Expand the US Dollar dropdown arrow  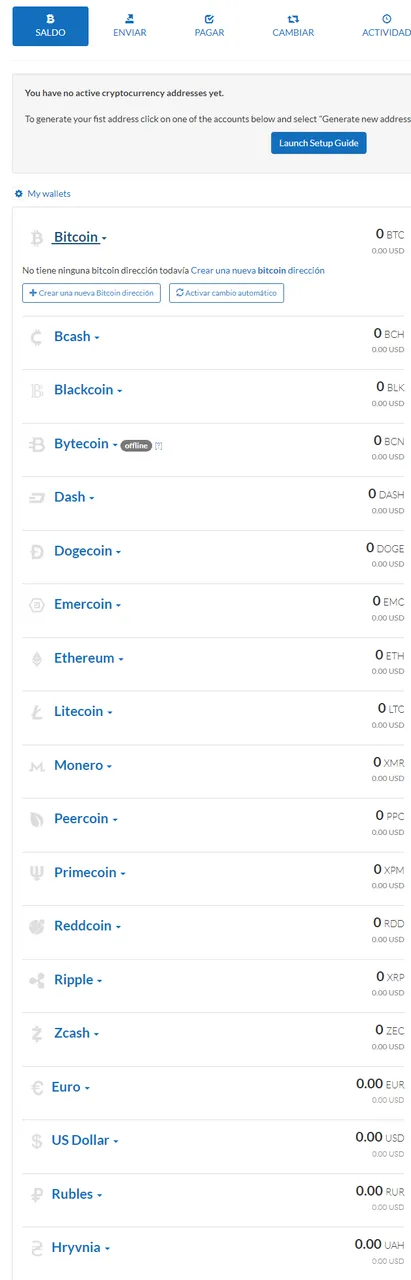[x=116, y=1141]
